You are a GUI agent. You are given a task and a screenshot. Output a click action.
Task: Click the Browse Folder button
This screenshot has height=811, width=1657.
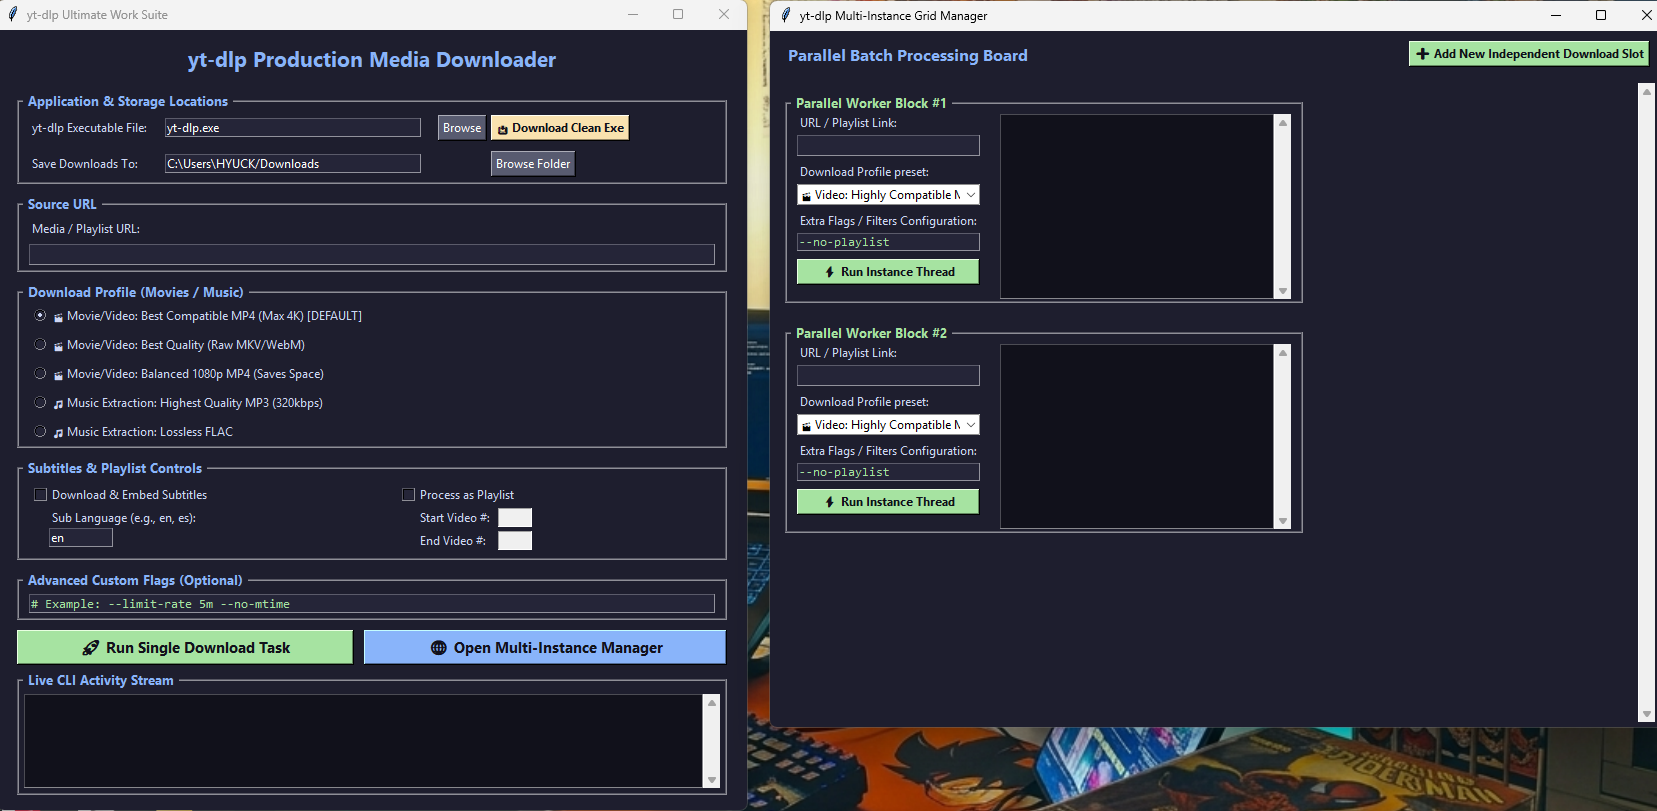tap(533, 164)
